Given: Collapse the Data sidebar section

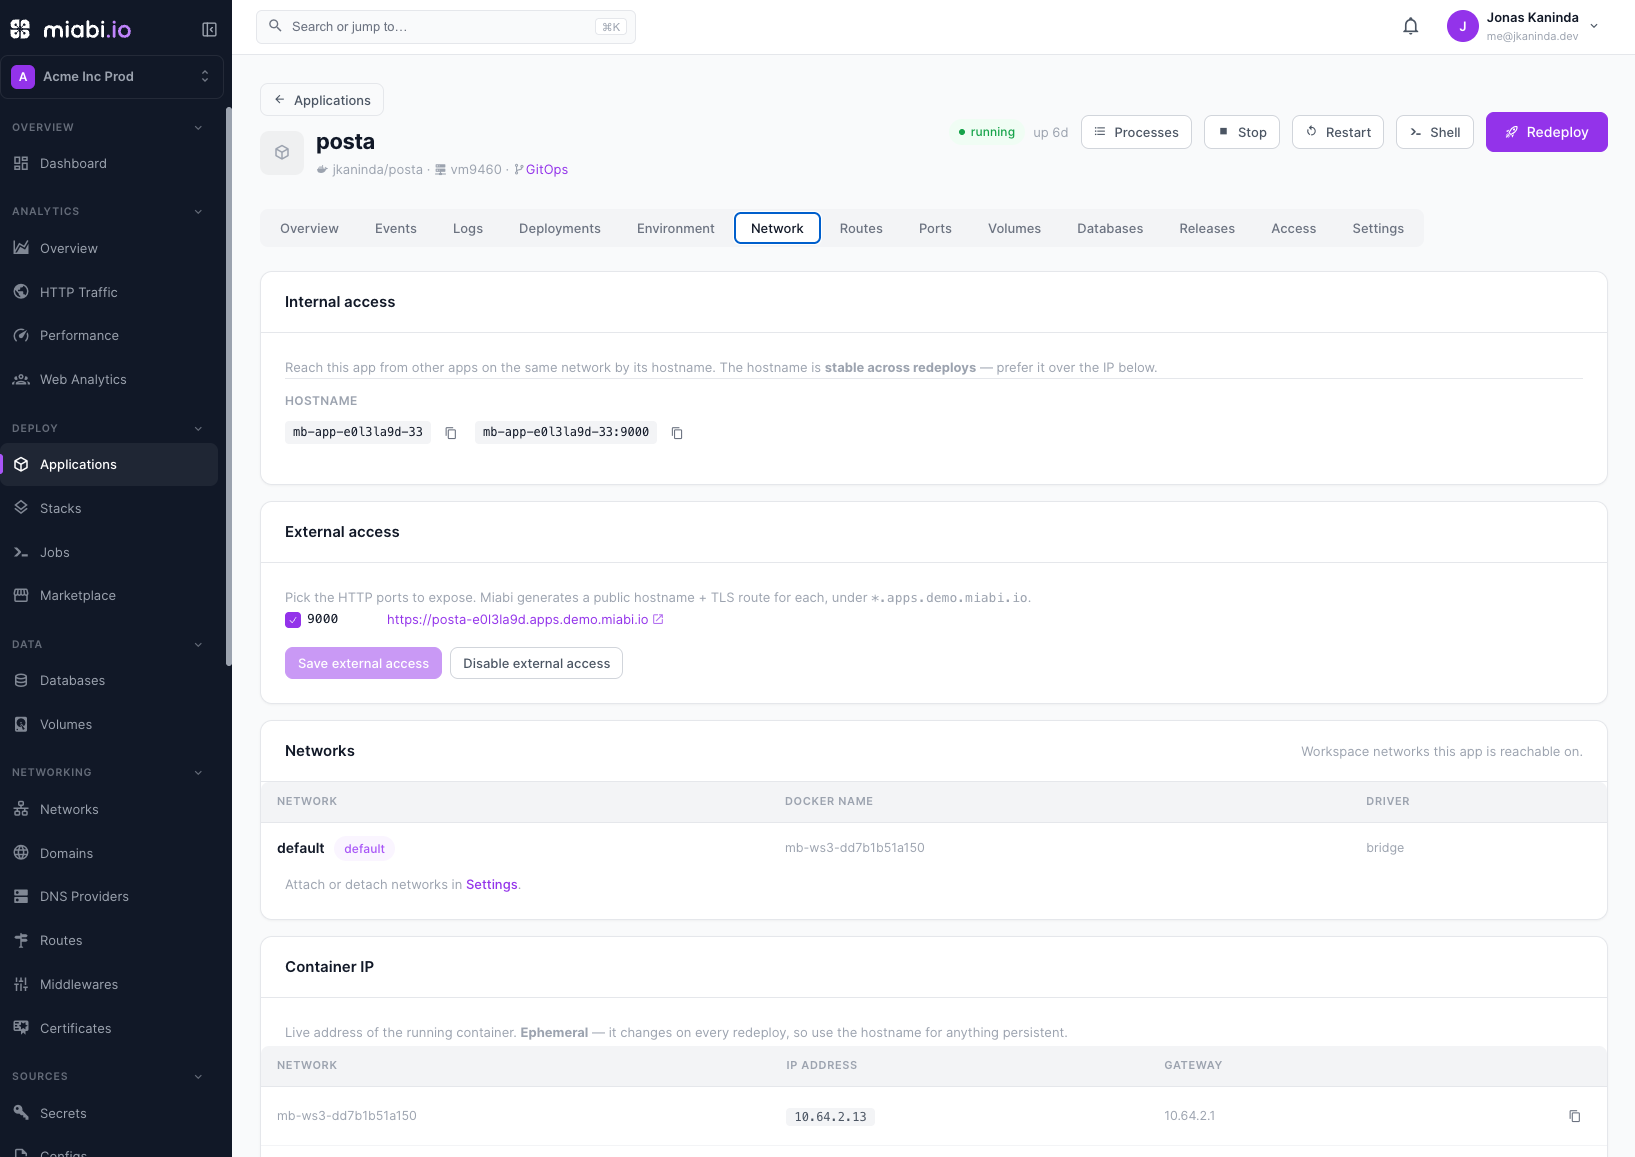Looking at the screenshot, I should click(x=198, y=645).
